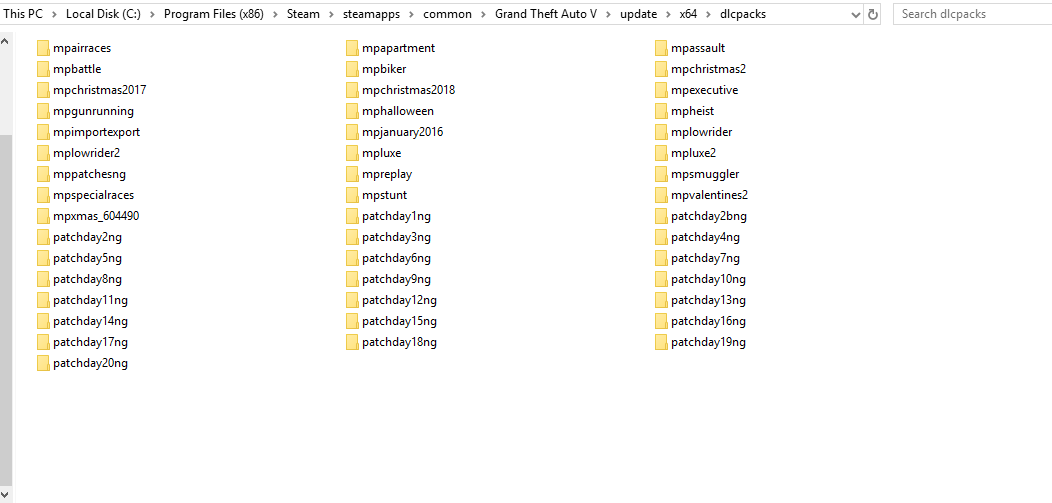Expand the chevron after Local Disk (C:)
The height and width of the screenshot is (503, 1052).
152,14
